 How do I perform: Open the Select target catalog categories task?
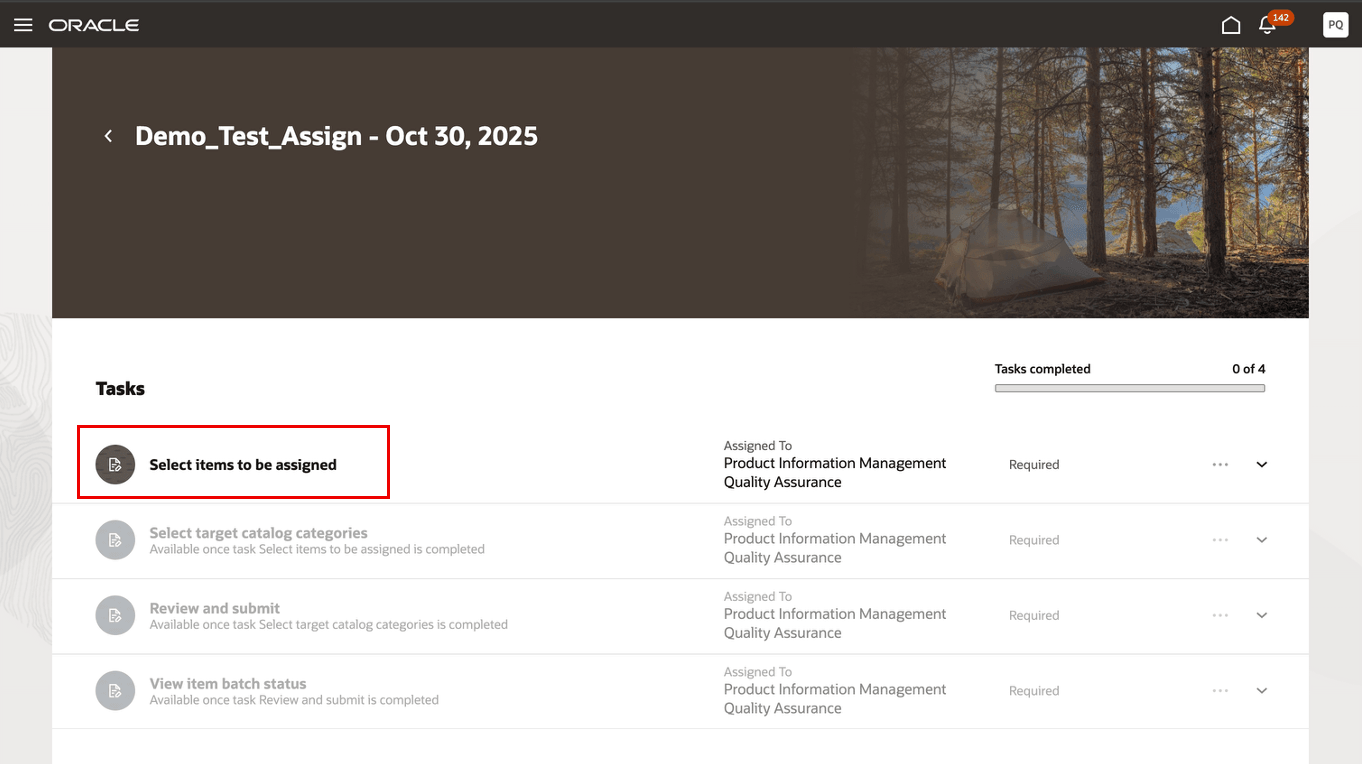coord(259,533)
